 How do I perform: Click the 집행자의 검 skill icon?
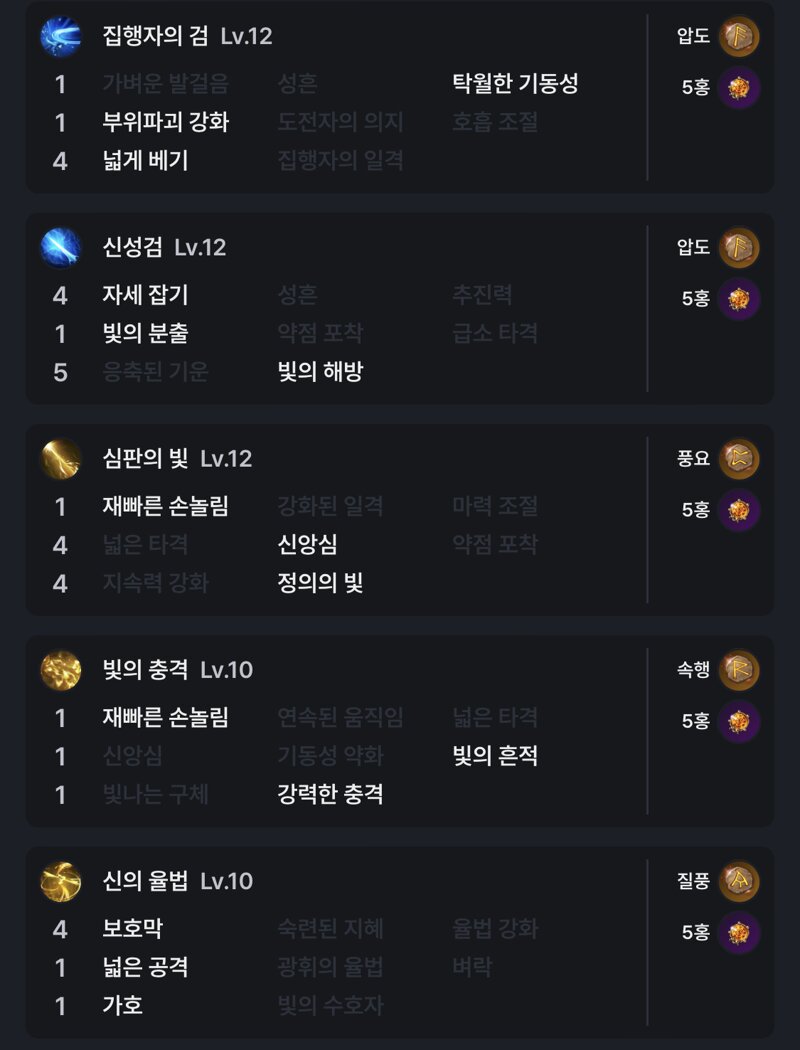[61, 37]
